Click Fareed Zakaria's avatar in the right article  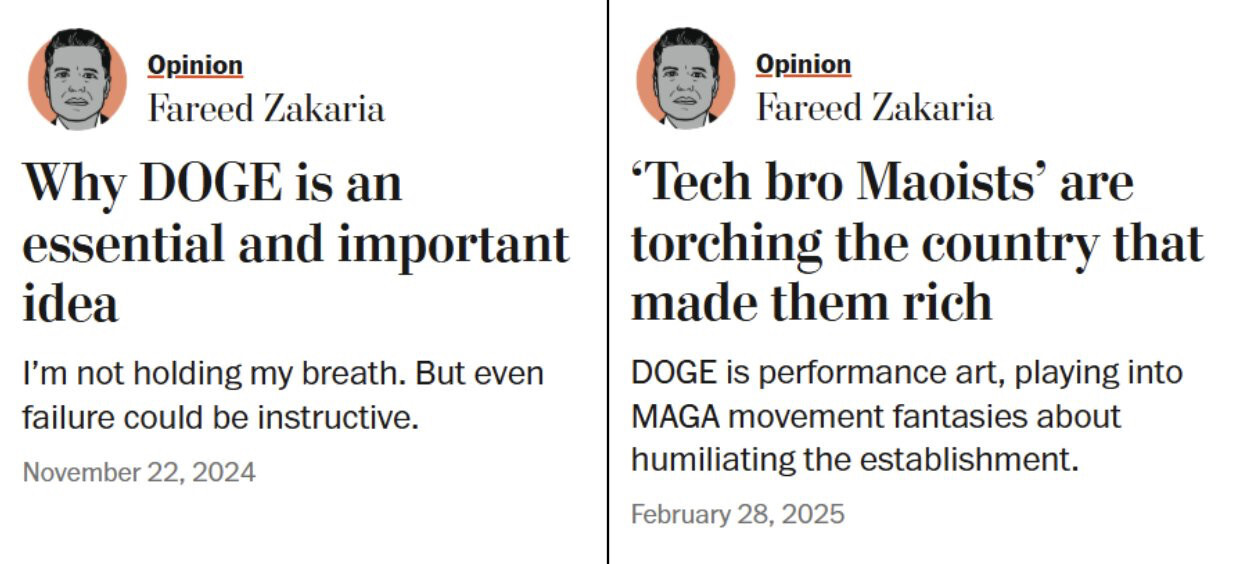(686, 80)
